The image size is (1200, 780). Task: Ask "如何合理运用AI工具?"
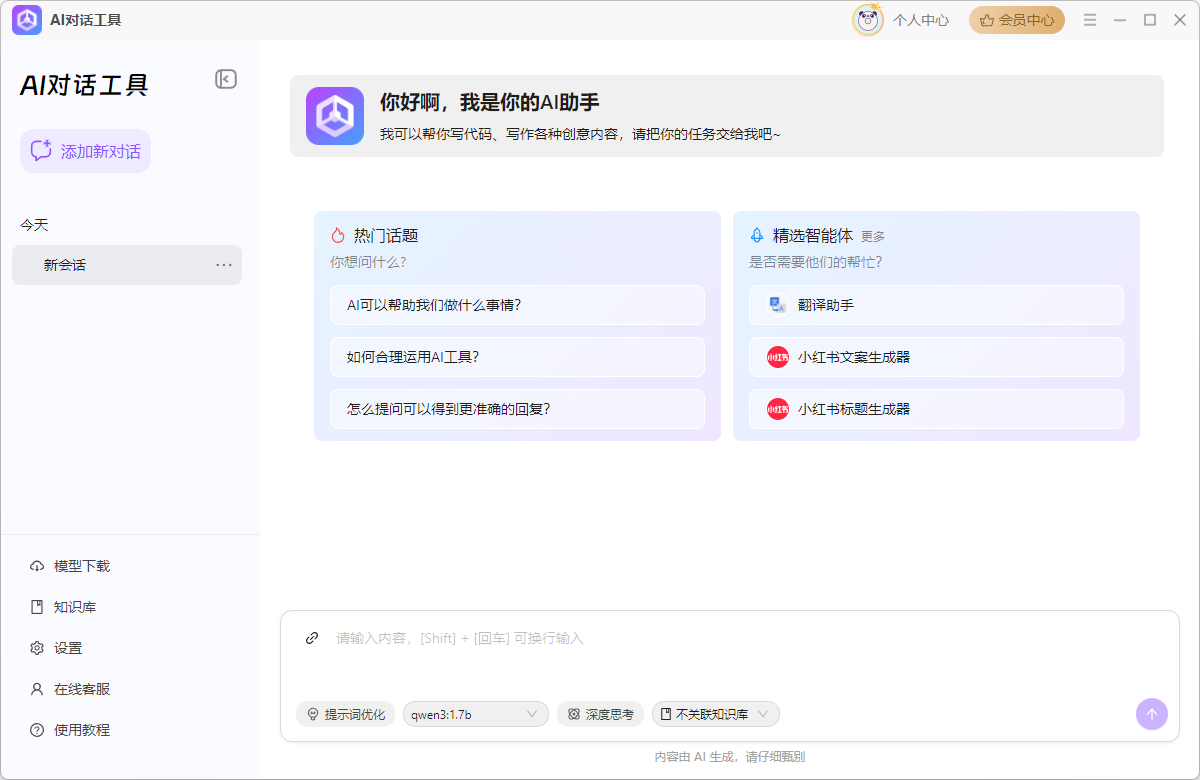click(x=517, y=357)
